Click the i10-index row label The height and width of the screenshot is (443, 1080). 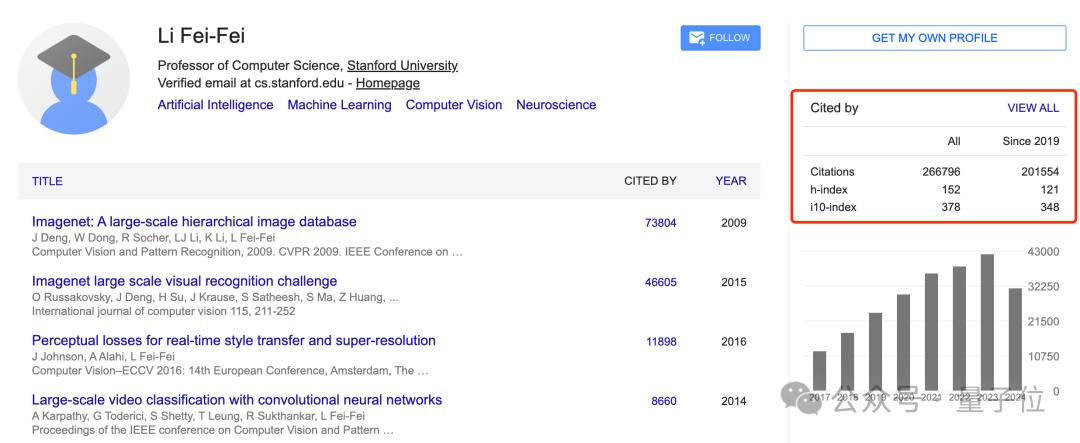pos(833,207)
